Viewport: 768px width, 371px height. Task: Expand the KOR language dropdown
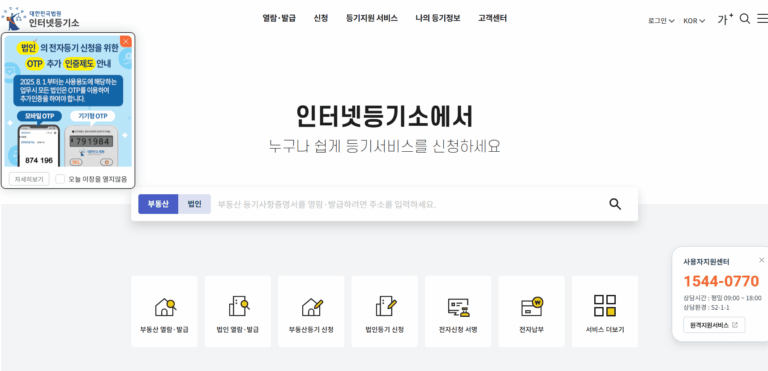coord(694,21)
